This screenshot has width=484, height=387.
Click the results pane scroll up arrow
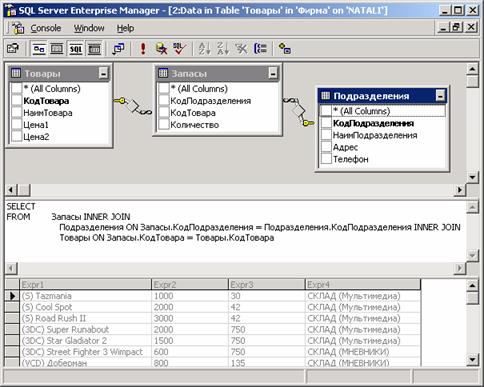click(472, 286)
